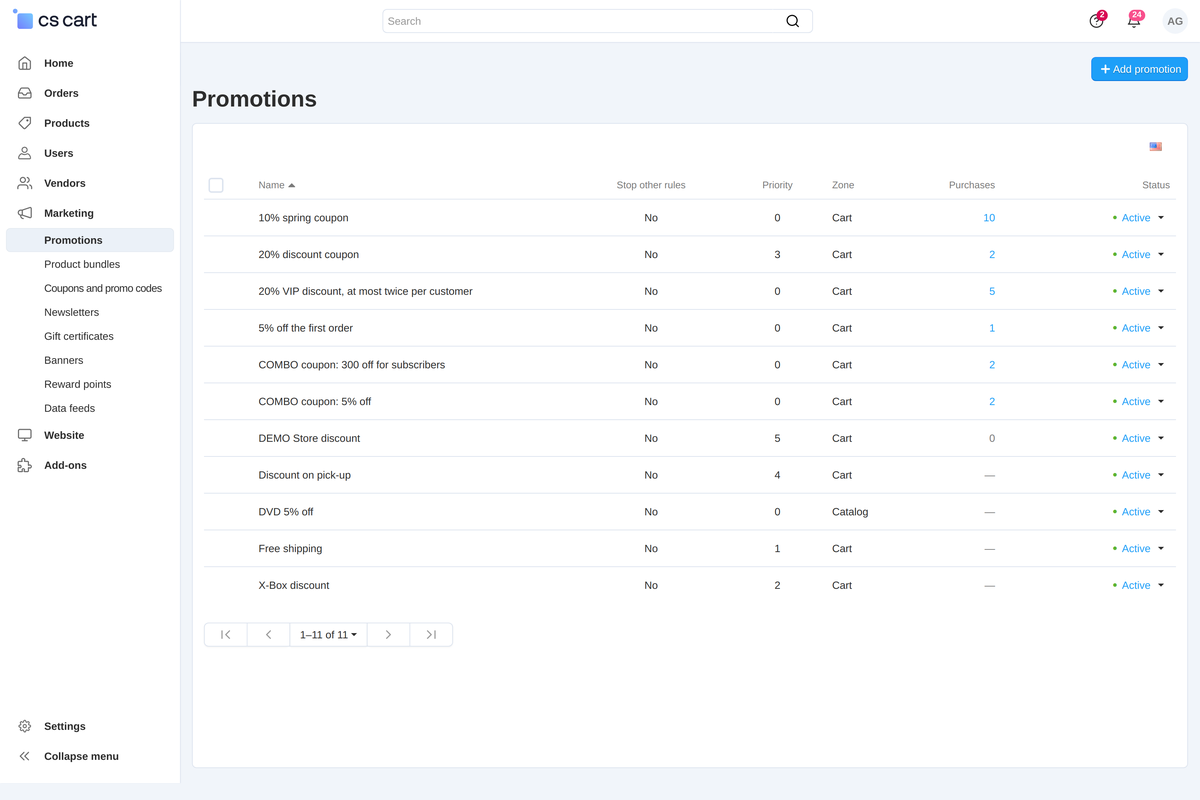Click the Website monitor icon
The image size is (1200, 800).
point(25,435)
